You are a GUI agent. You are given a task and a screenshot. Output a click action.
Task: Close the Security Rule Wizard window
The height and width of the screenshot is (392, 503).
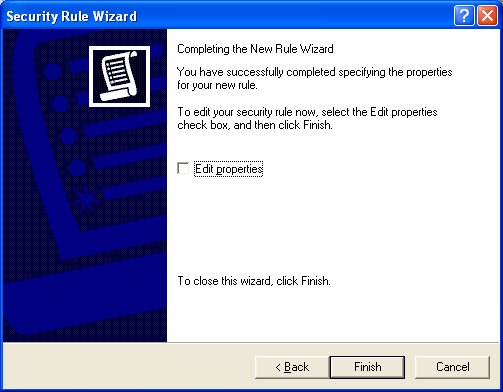coord(487,15)
